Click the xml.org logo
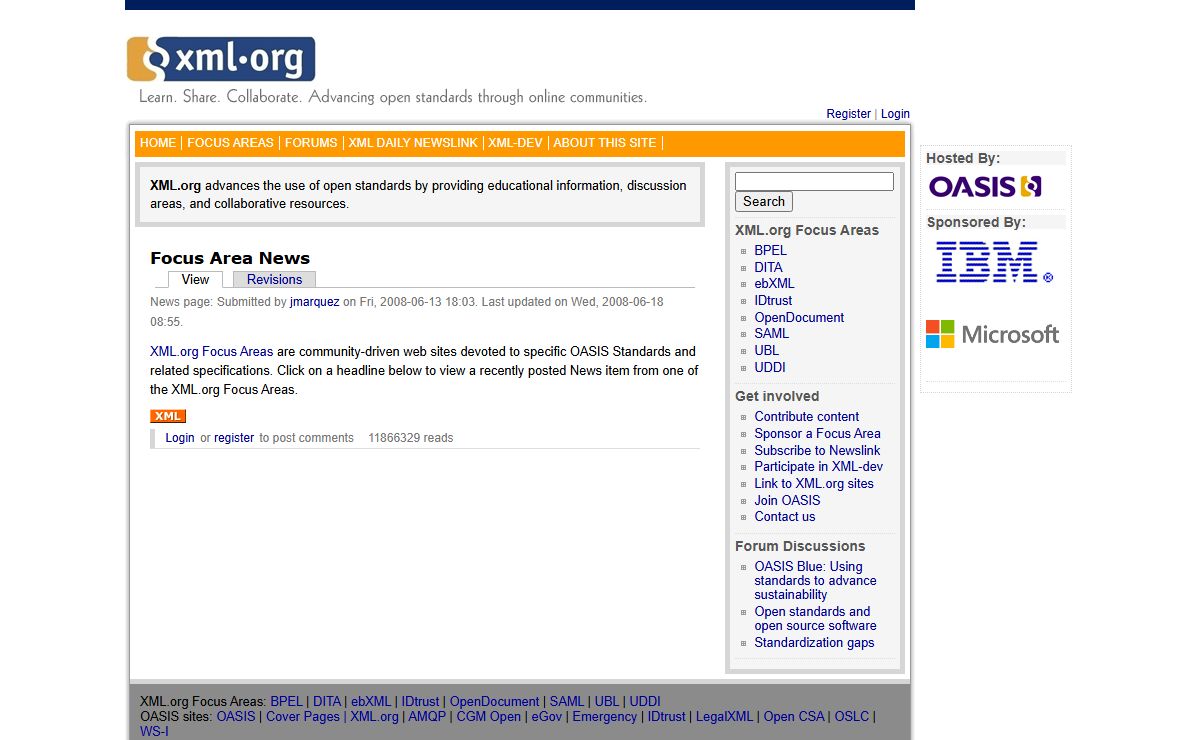This screenshot has height=740, width=1200. pos(221,59)
